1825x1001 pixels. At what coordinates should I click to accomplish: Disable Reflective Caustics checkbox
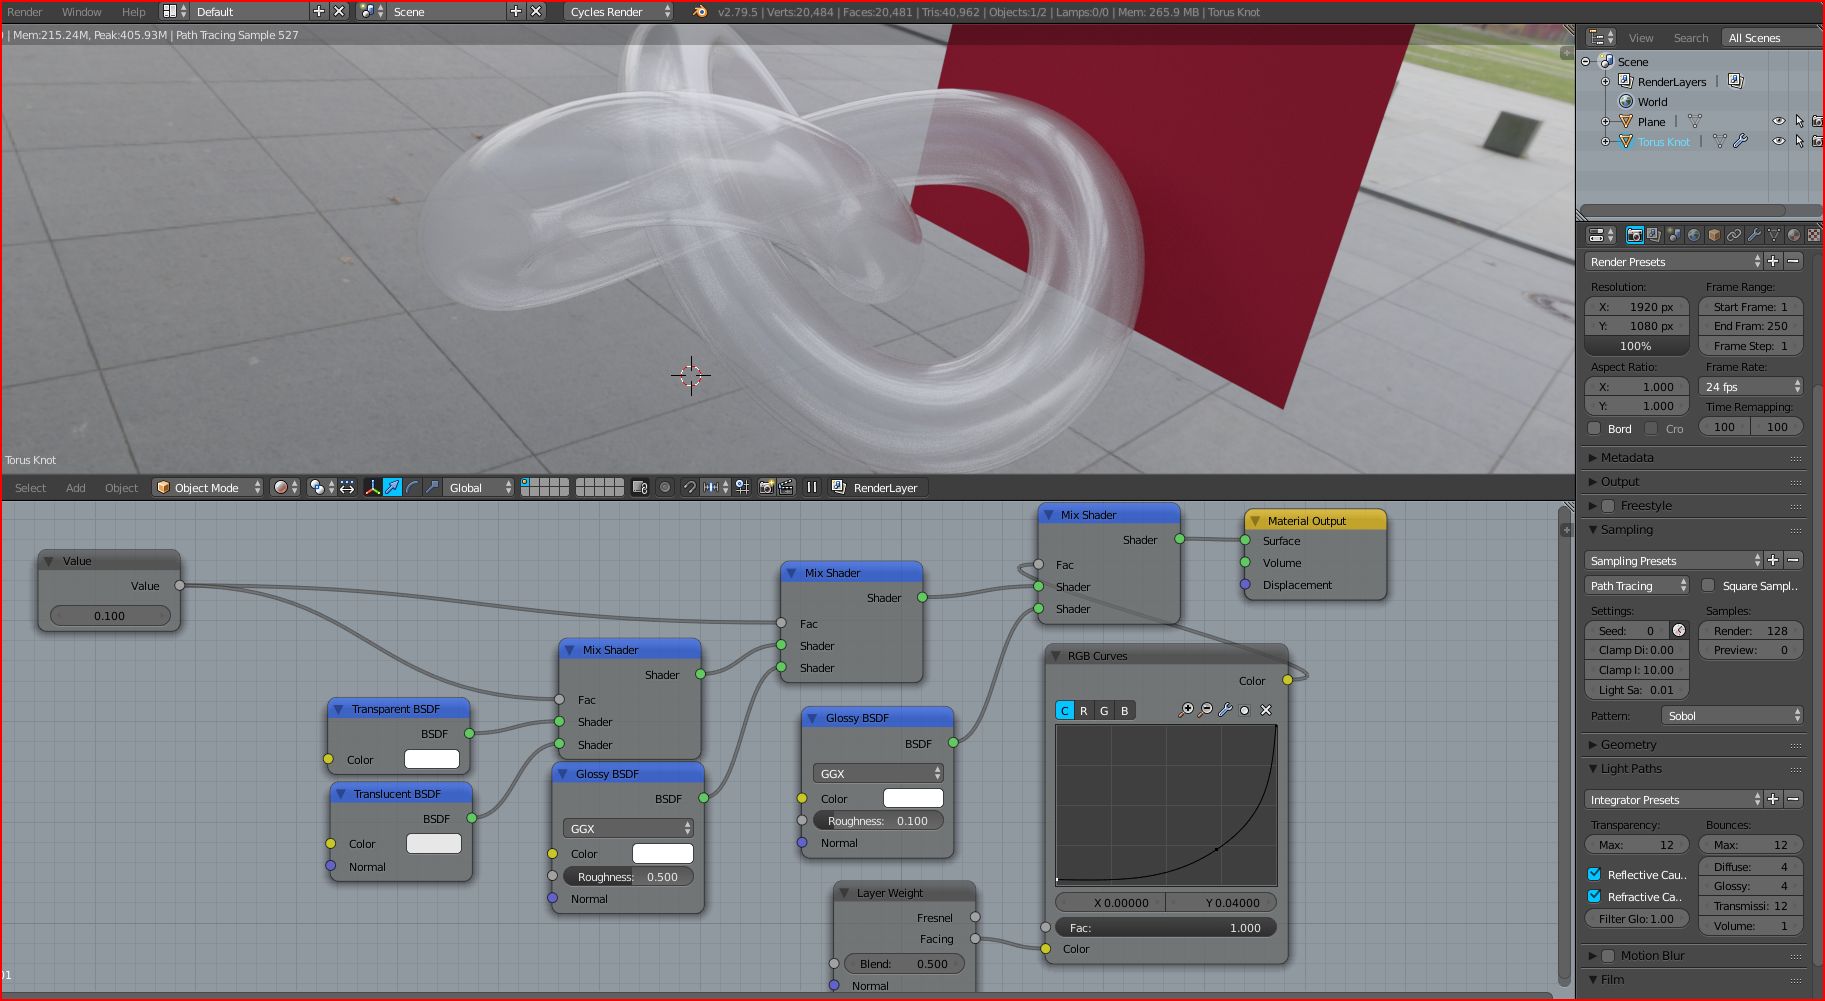[x=1594, y=874]
